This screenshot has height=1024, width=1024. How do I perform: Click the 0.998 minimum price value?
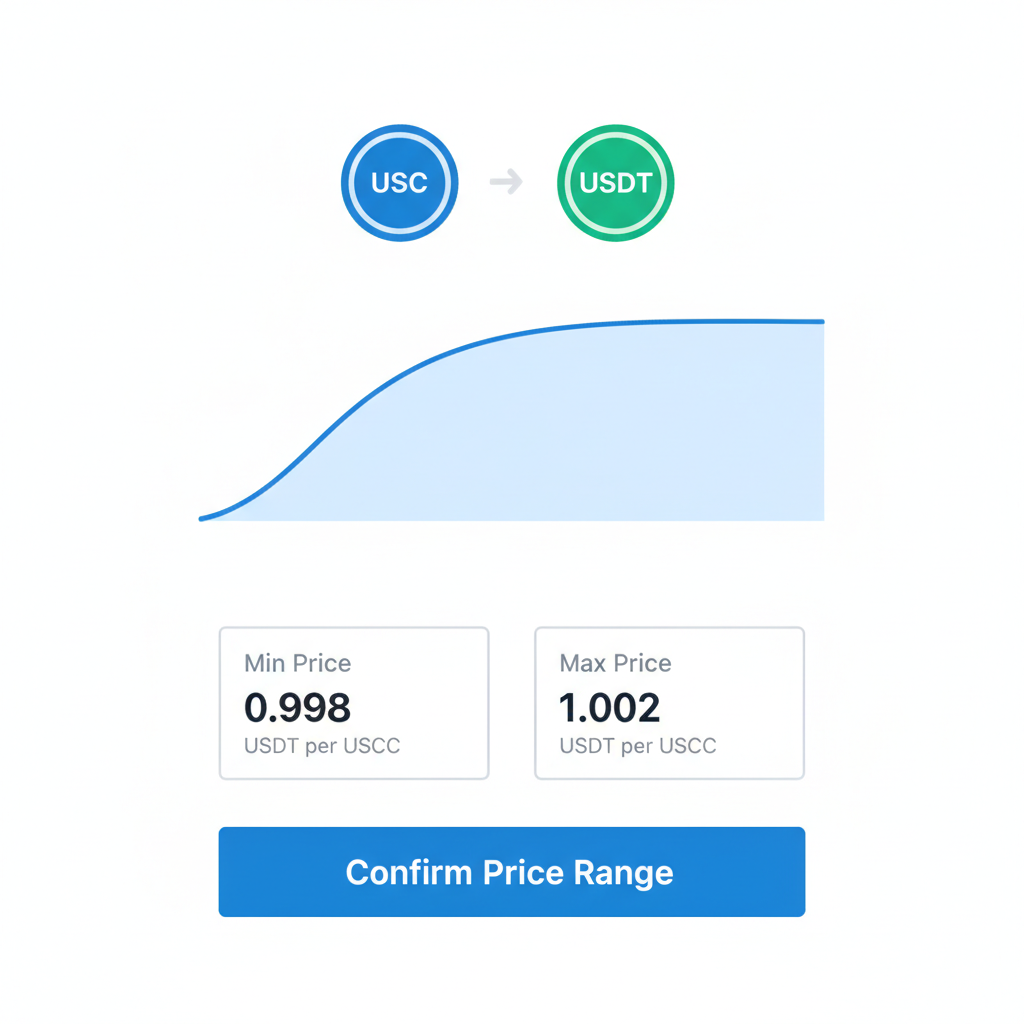(298, 707)
